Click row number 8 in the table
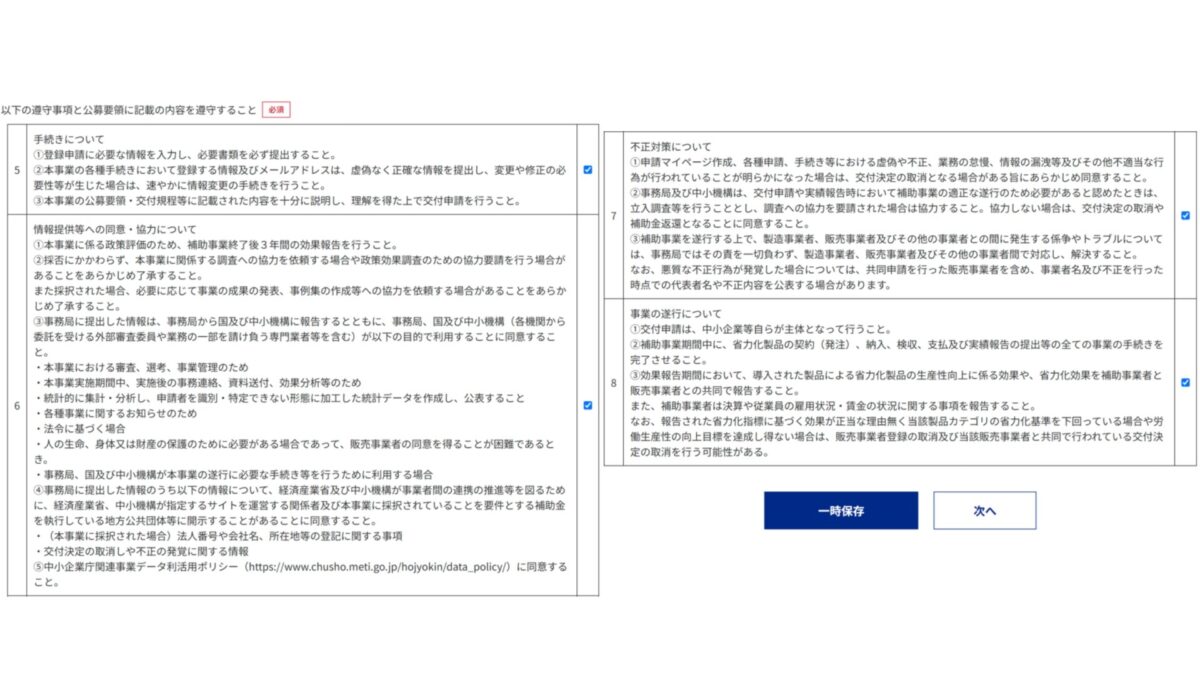The height and width of the screenshot is (675, 1200). [613, 382]
